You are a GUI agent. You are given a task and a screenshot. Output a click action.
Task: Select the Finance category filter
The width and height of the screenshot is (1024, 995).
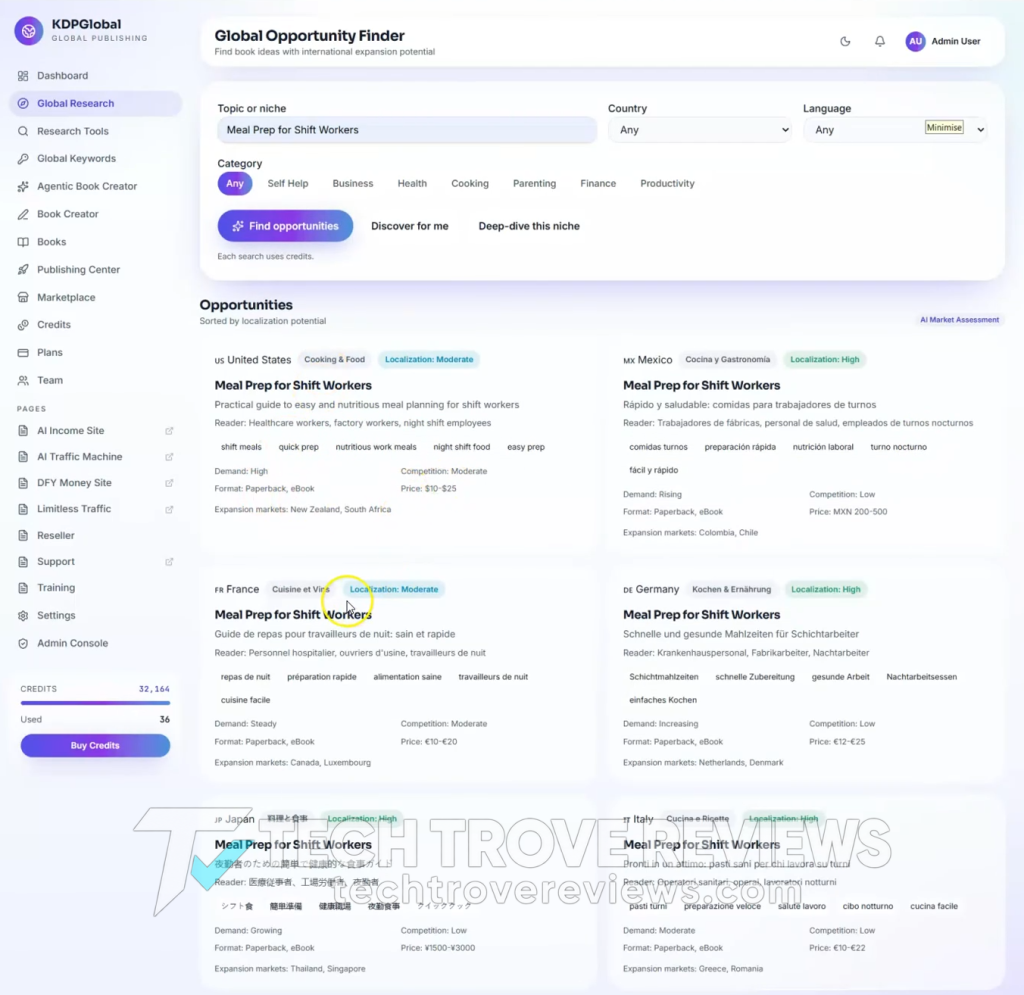(x=598, y=183)
